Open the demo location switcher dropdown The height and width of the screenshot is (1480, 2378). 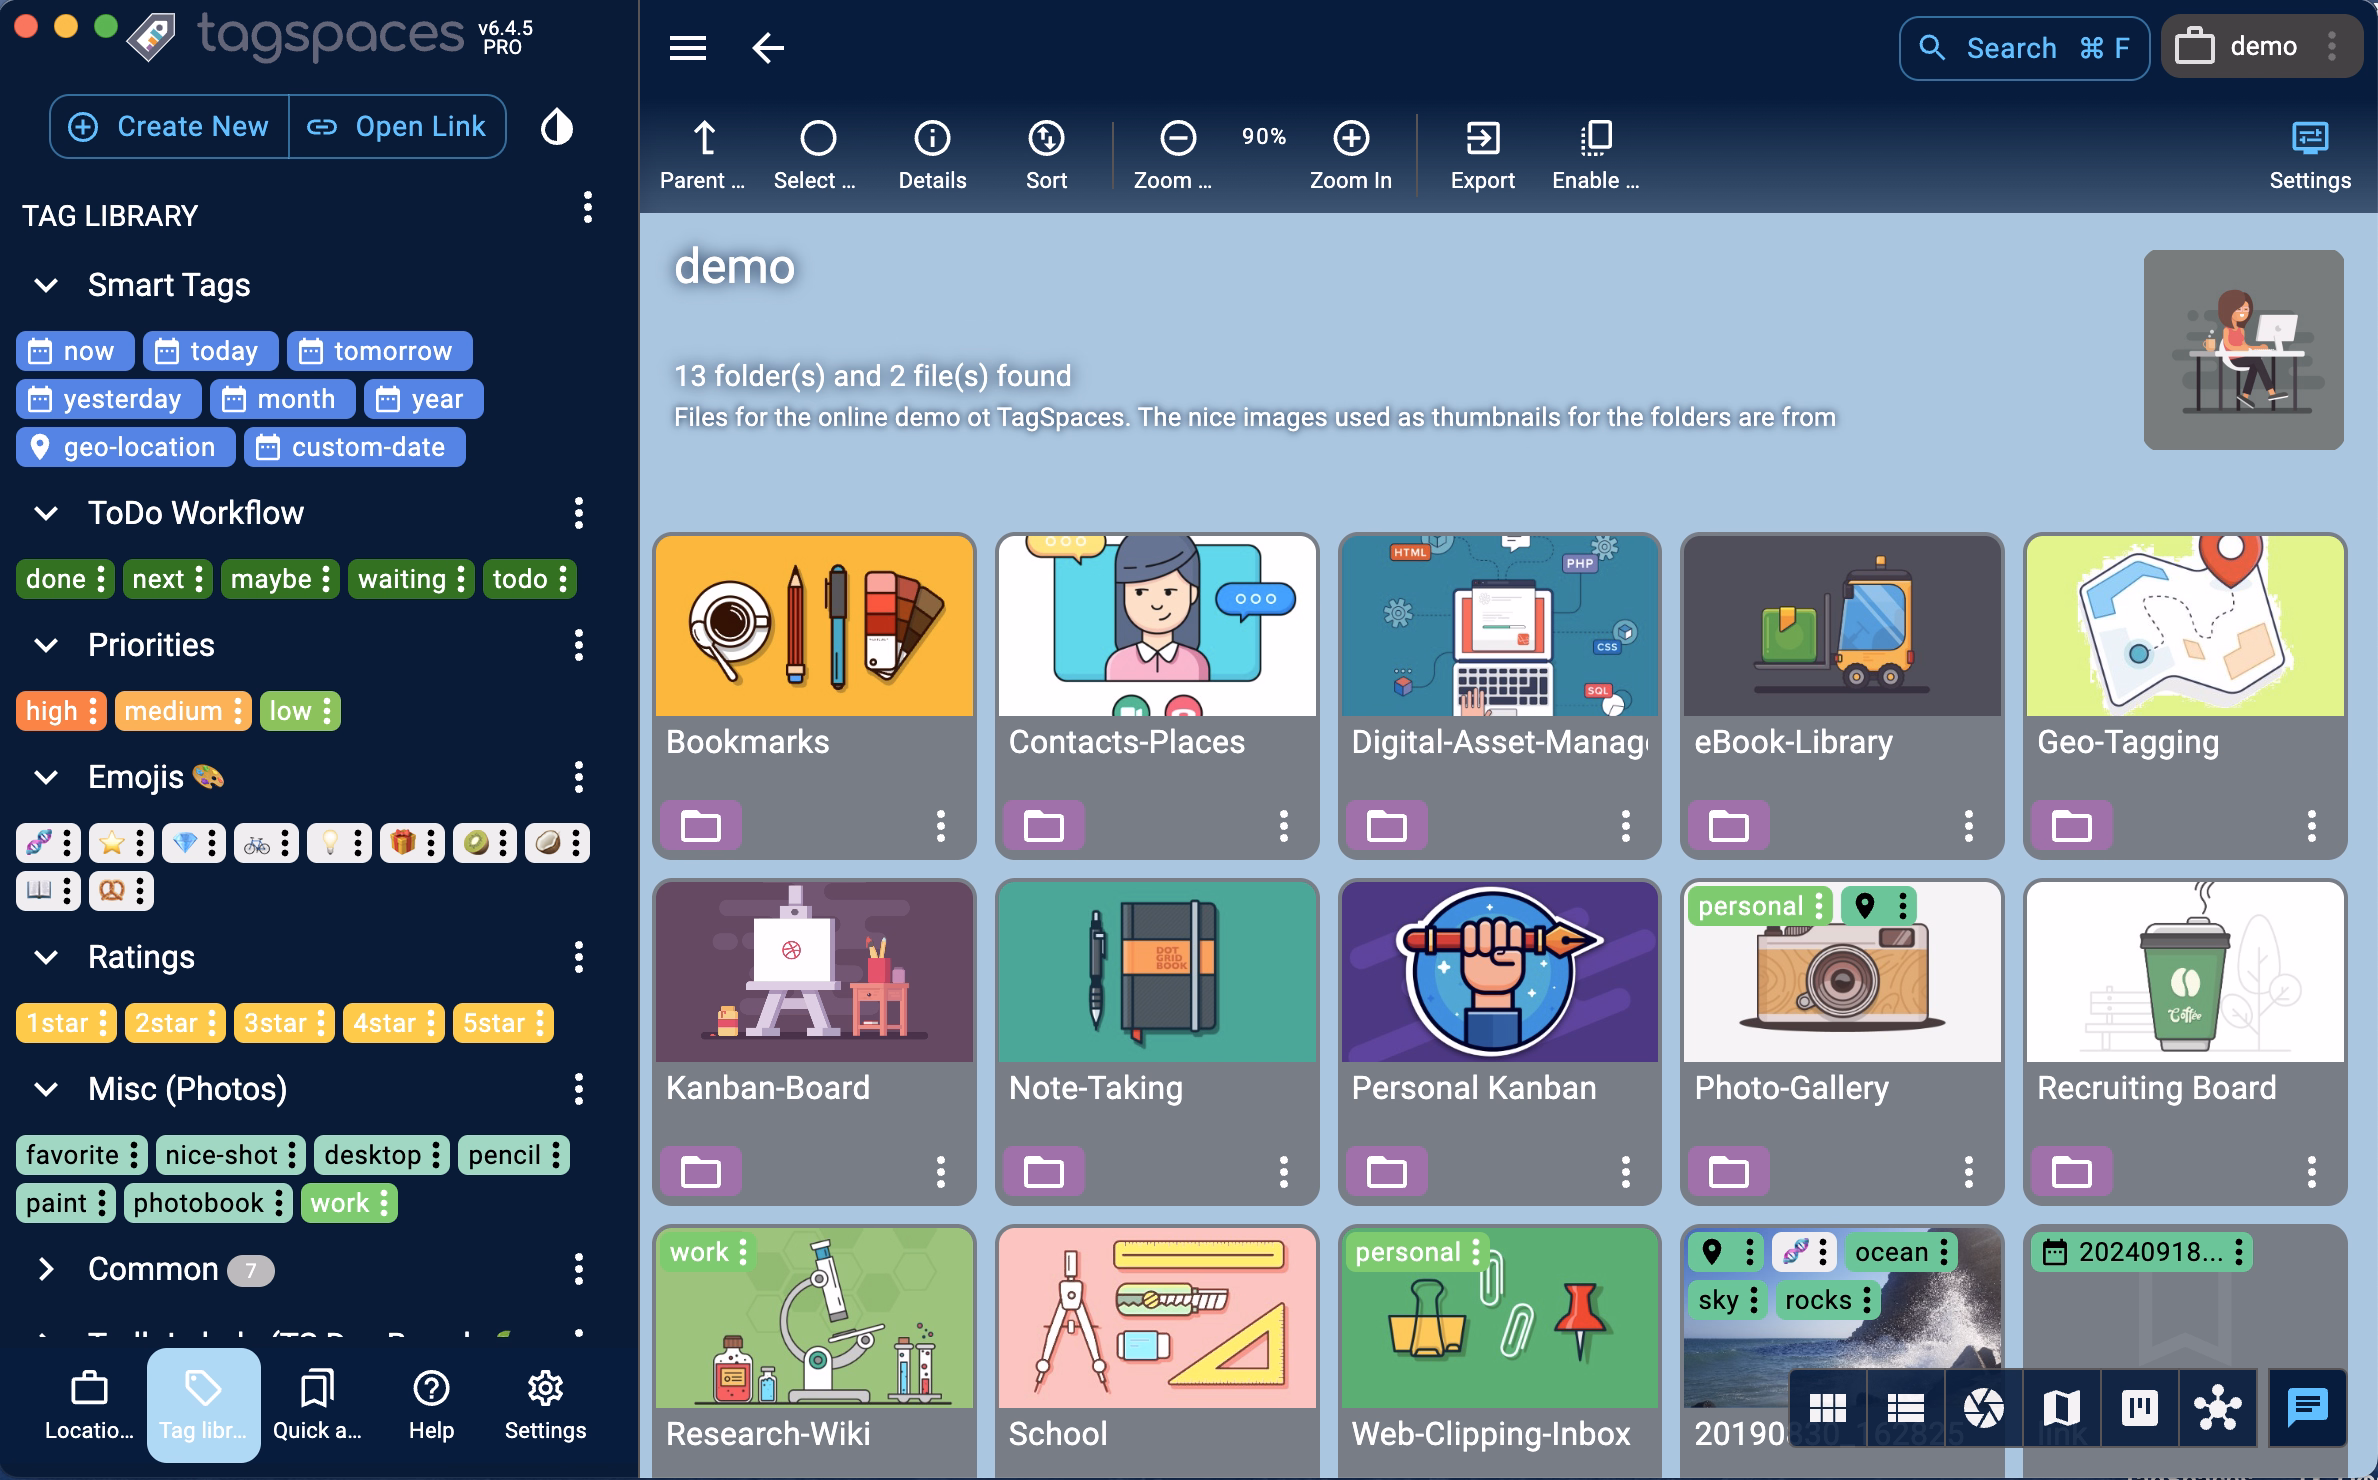(x=2263, y=47)
